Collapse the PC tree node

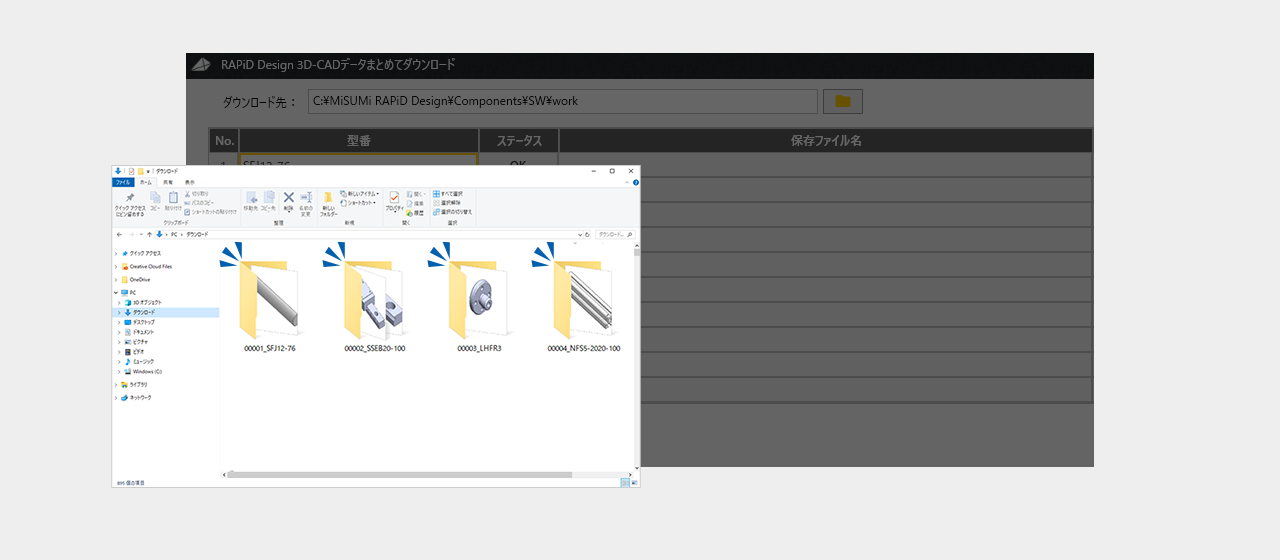[x=116, y=292]
